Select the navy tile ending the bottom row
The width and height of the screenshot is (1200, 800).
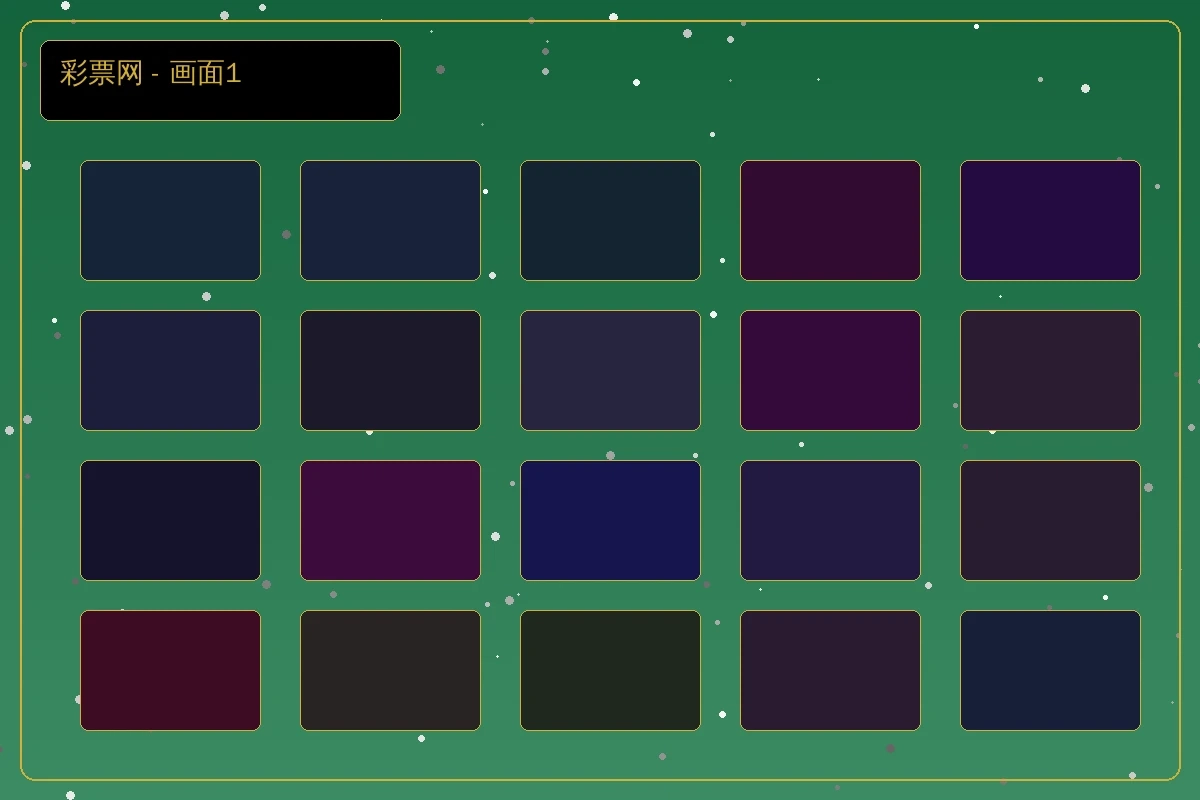tap(1050, 670)
